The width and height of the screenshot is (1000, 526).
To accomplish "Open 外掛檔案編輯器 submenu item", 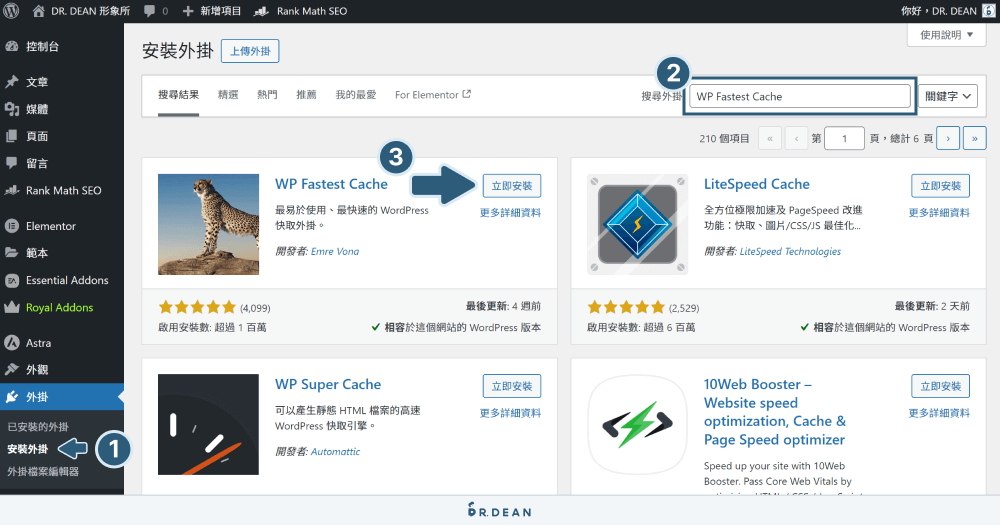I will [43, 471].
